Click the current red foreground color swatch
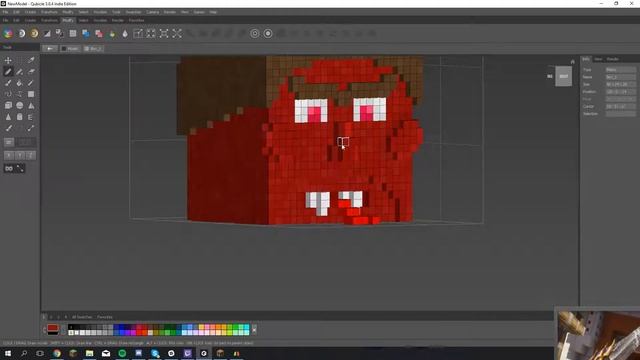This screenshot has height=360, width=640. coord(53,328)
